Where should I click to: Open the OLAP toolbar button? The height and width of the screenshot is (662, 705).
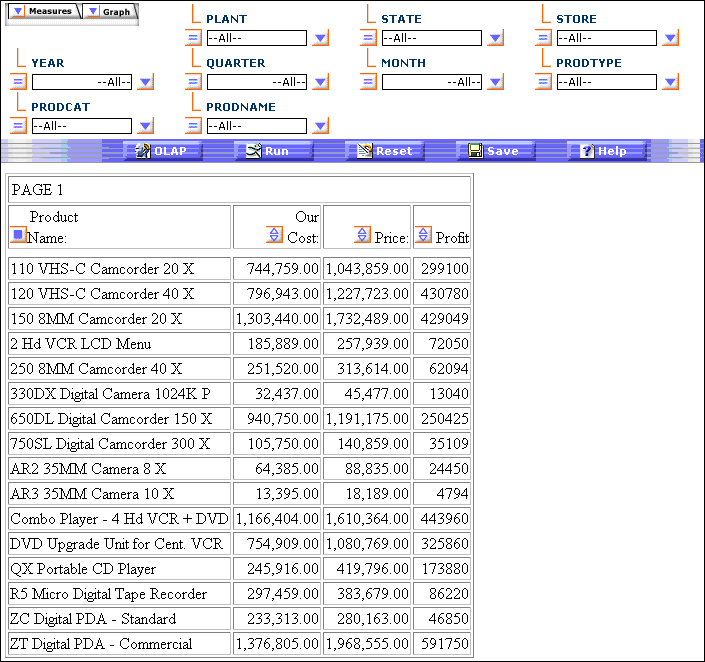tap(168, 151)
